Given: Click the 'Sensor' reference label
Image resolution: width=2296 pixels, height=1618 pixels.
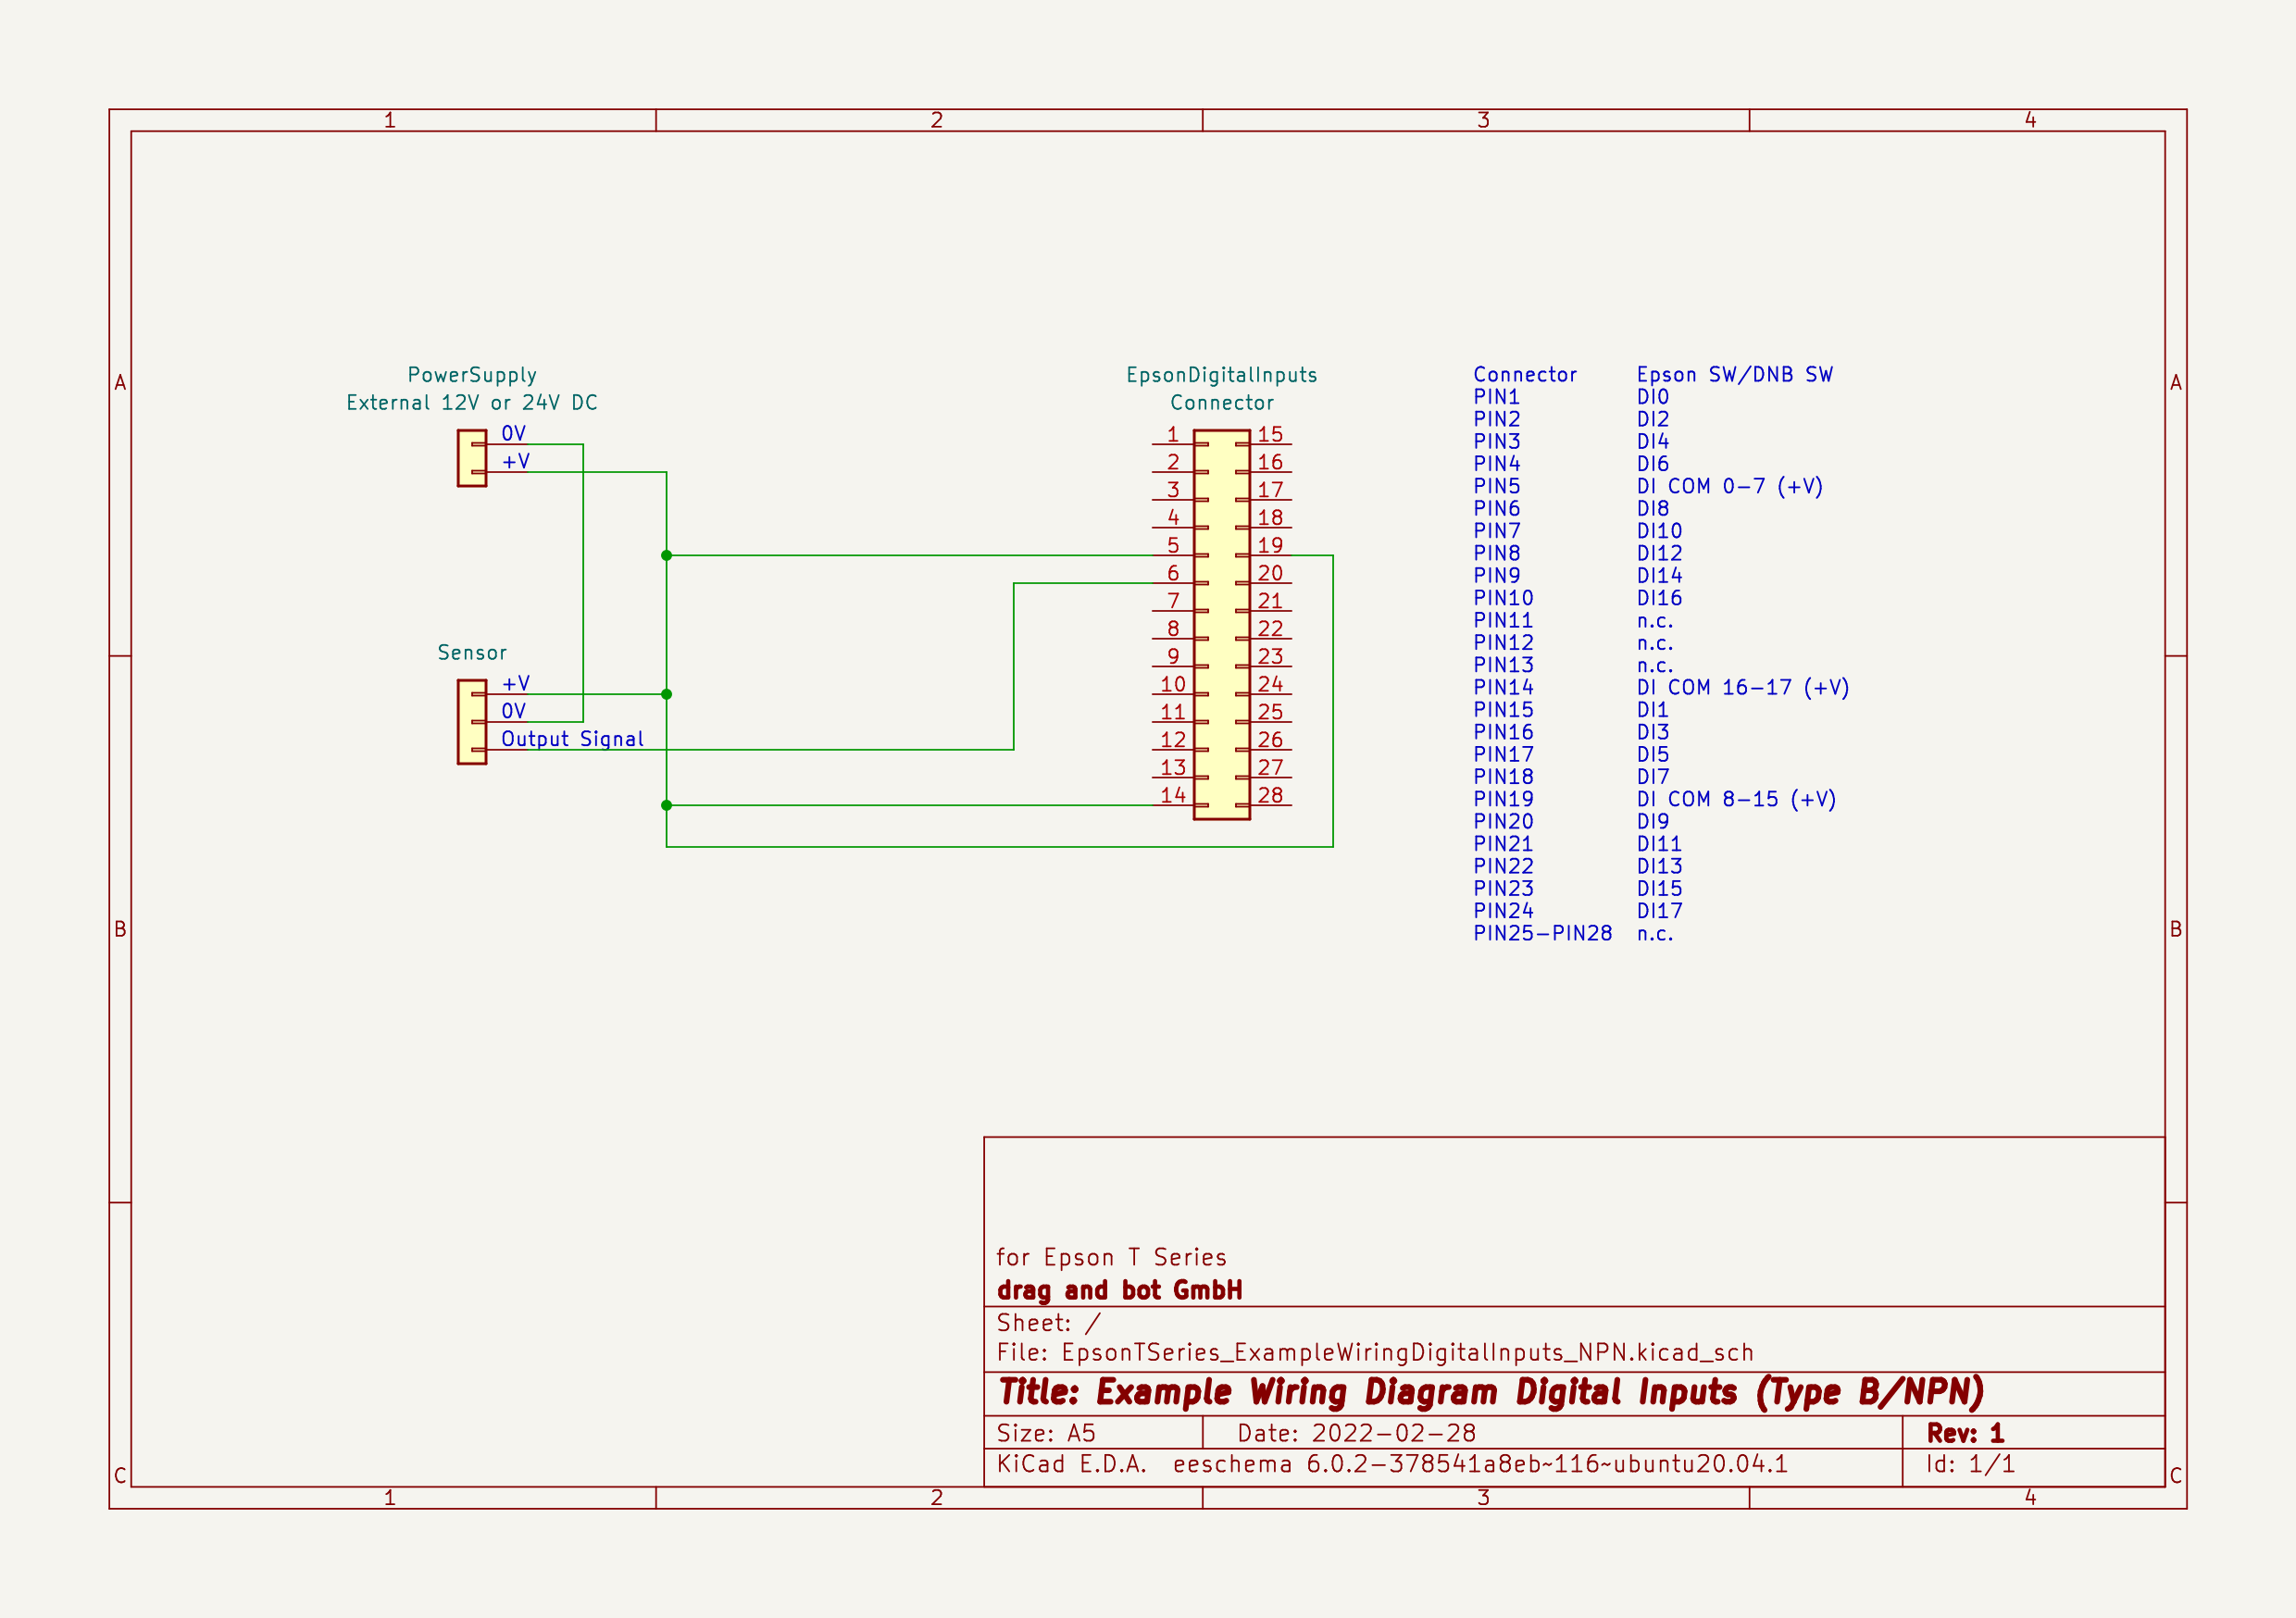Looking at the screenshot, I should point(472,653).
